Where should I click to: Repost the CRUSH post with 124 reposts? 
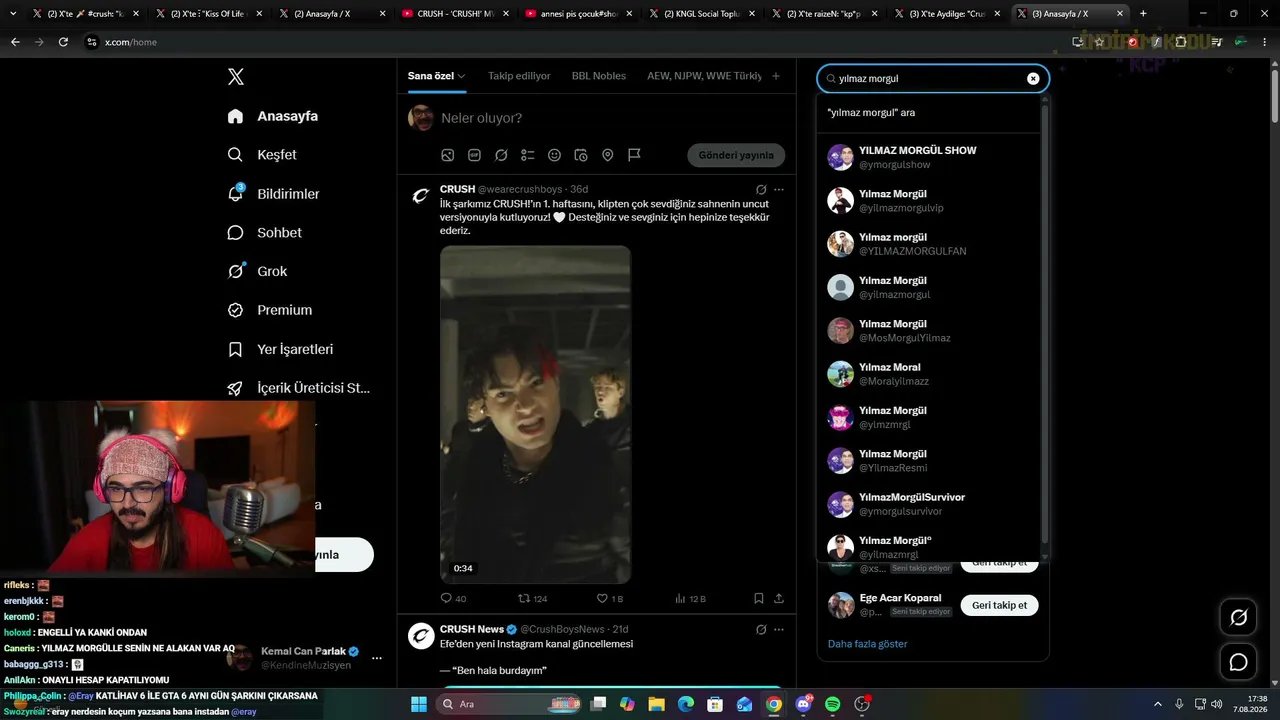[x=532, y=598]
